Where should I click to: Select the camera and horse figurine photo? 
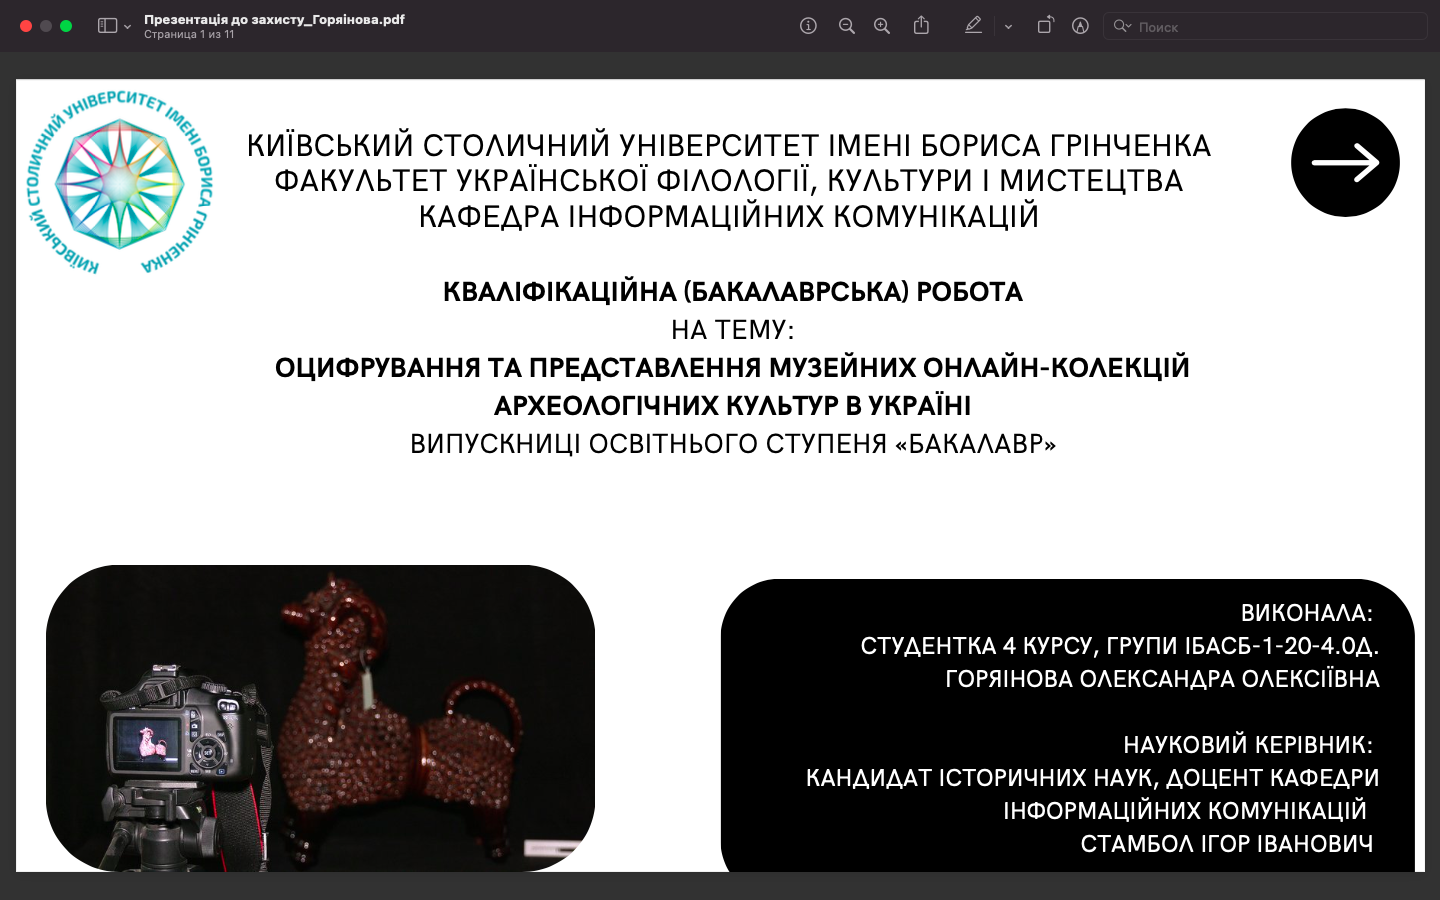(320, 718)
